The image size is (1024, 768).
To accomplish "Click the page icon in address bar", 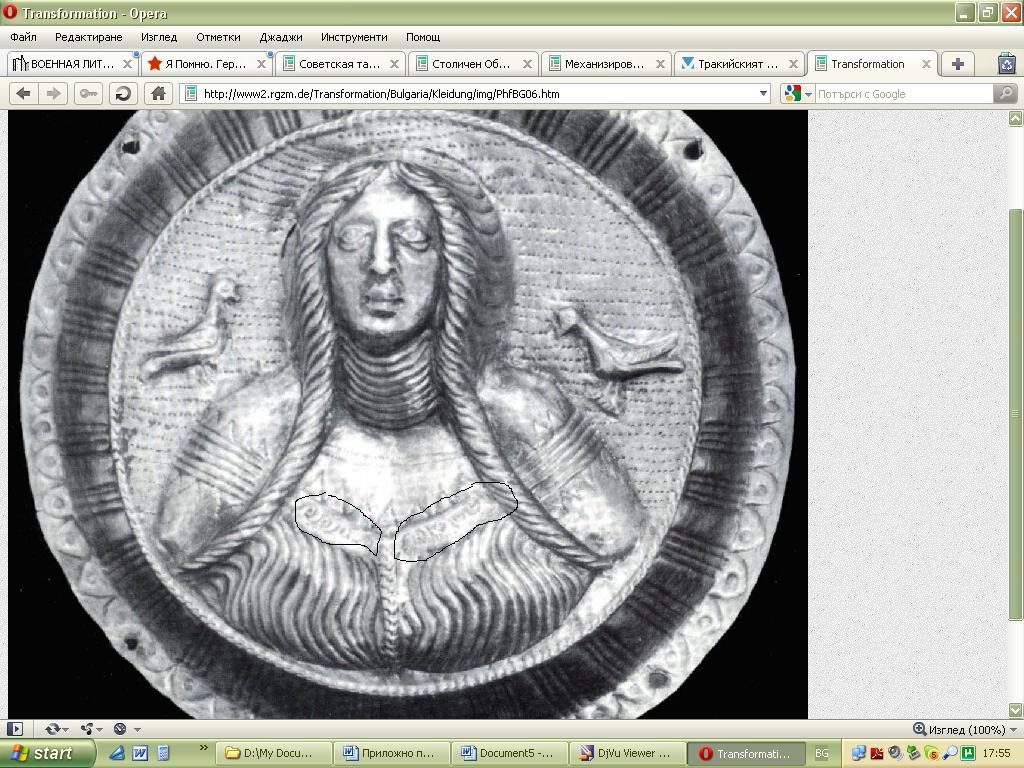I will coord(191,94).
